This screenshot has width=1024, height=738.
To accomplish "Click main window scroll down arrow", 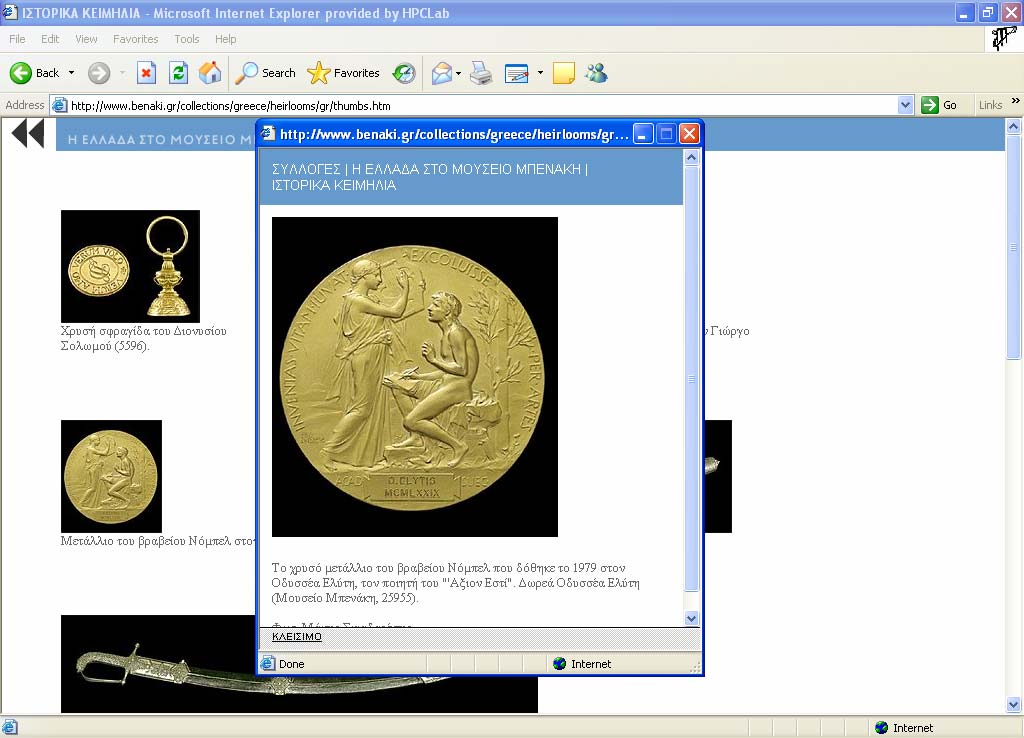I will coord(1014,705).
